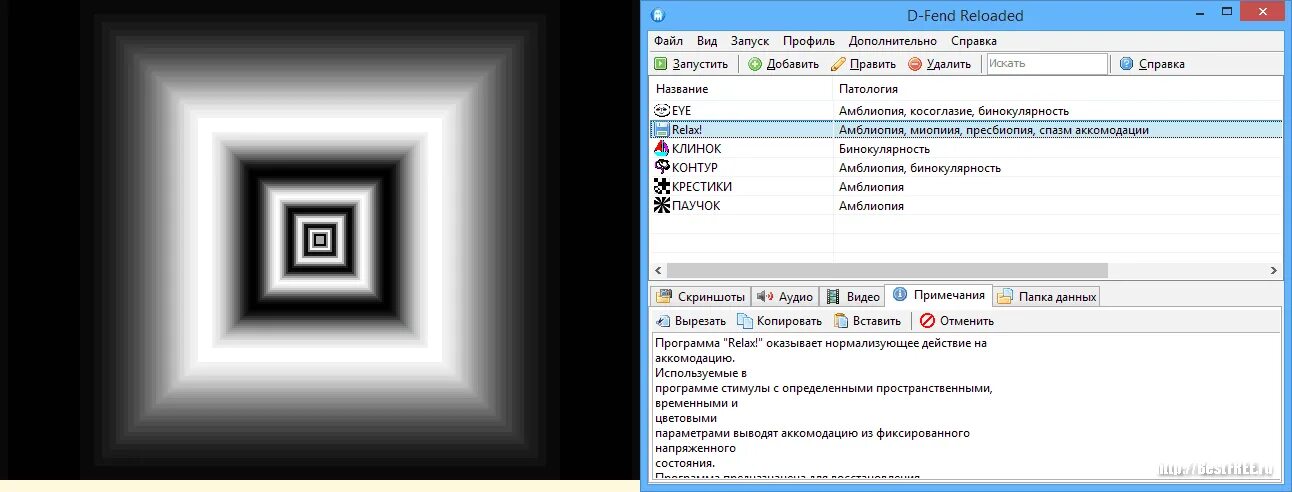Viewport: 1292px width, 492px height.
Task: Click the EYE profile icon
Action: 661,110
